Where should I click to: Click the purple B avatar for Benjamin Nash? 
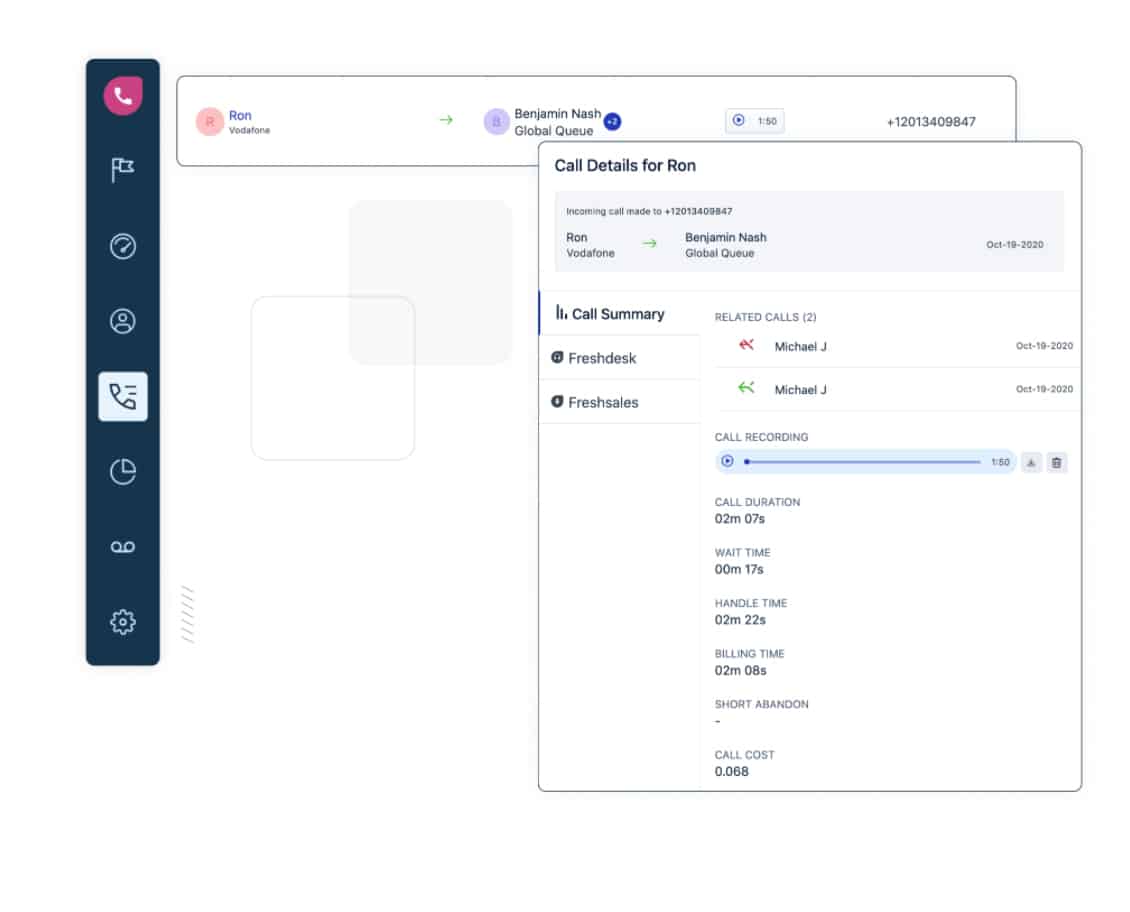point(496,122)
